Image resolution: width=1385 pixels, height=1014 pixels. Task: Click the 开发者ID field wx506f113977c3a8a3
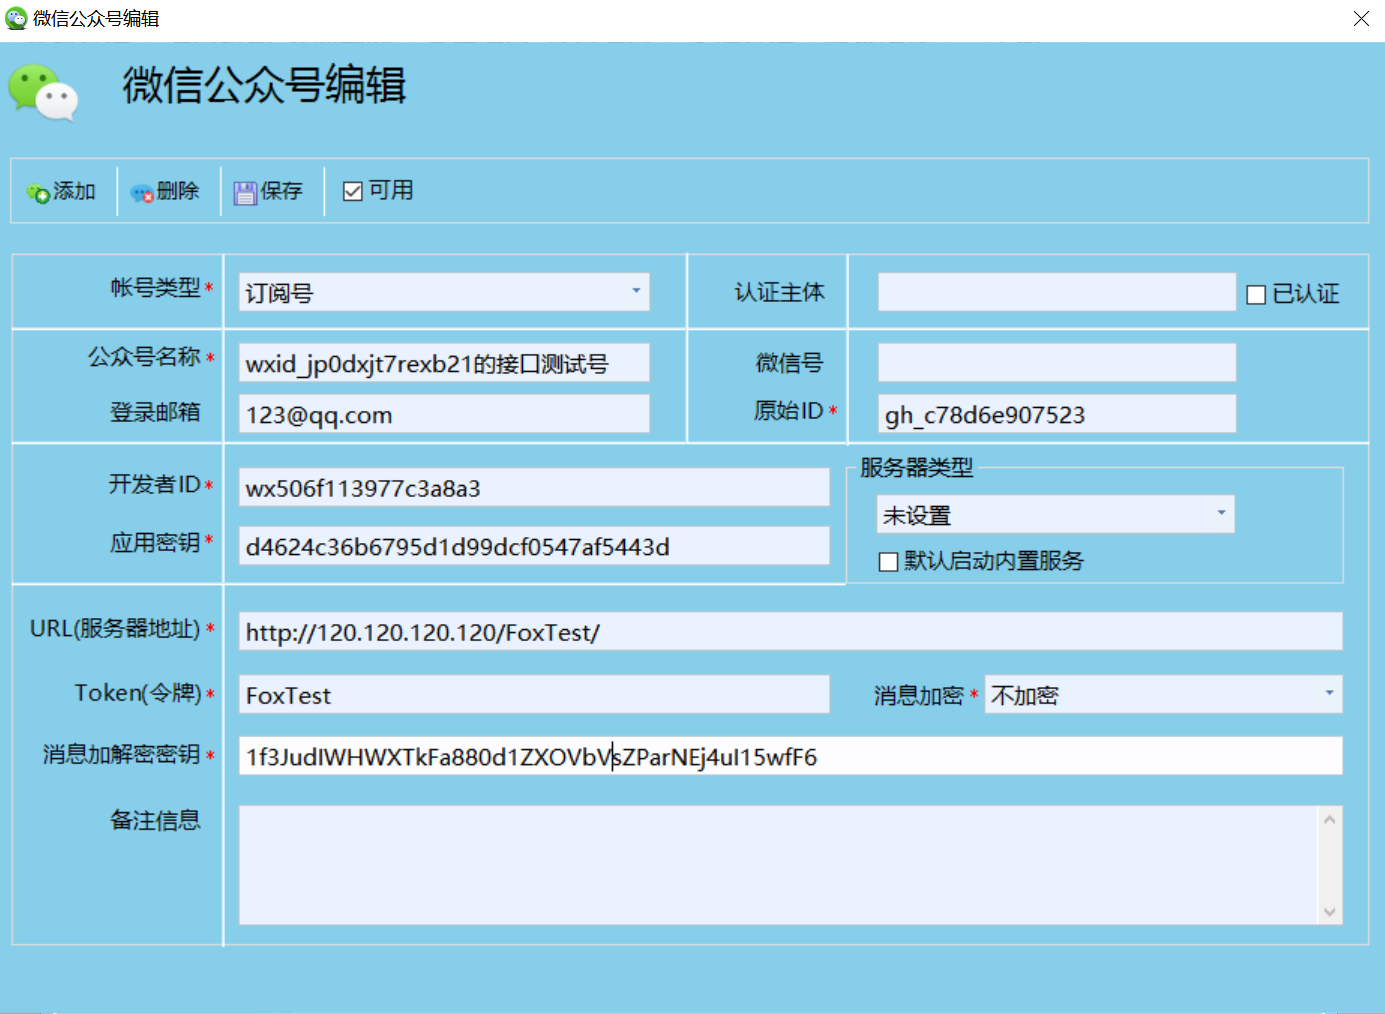click(x=534, y=487)
